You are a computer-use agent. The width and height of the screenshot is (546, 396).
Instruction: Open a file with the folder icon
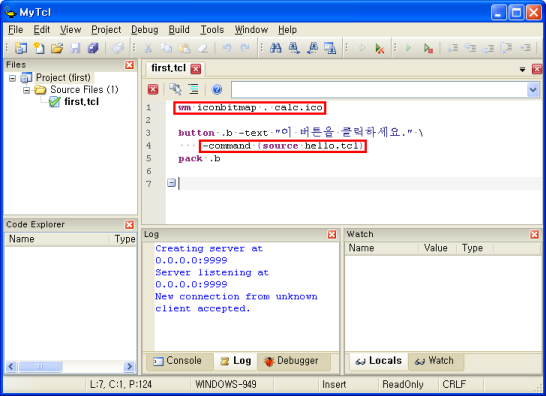57,48
